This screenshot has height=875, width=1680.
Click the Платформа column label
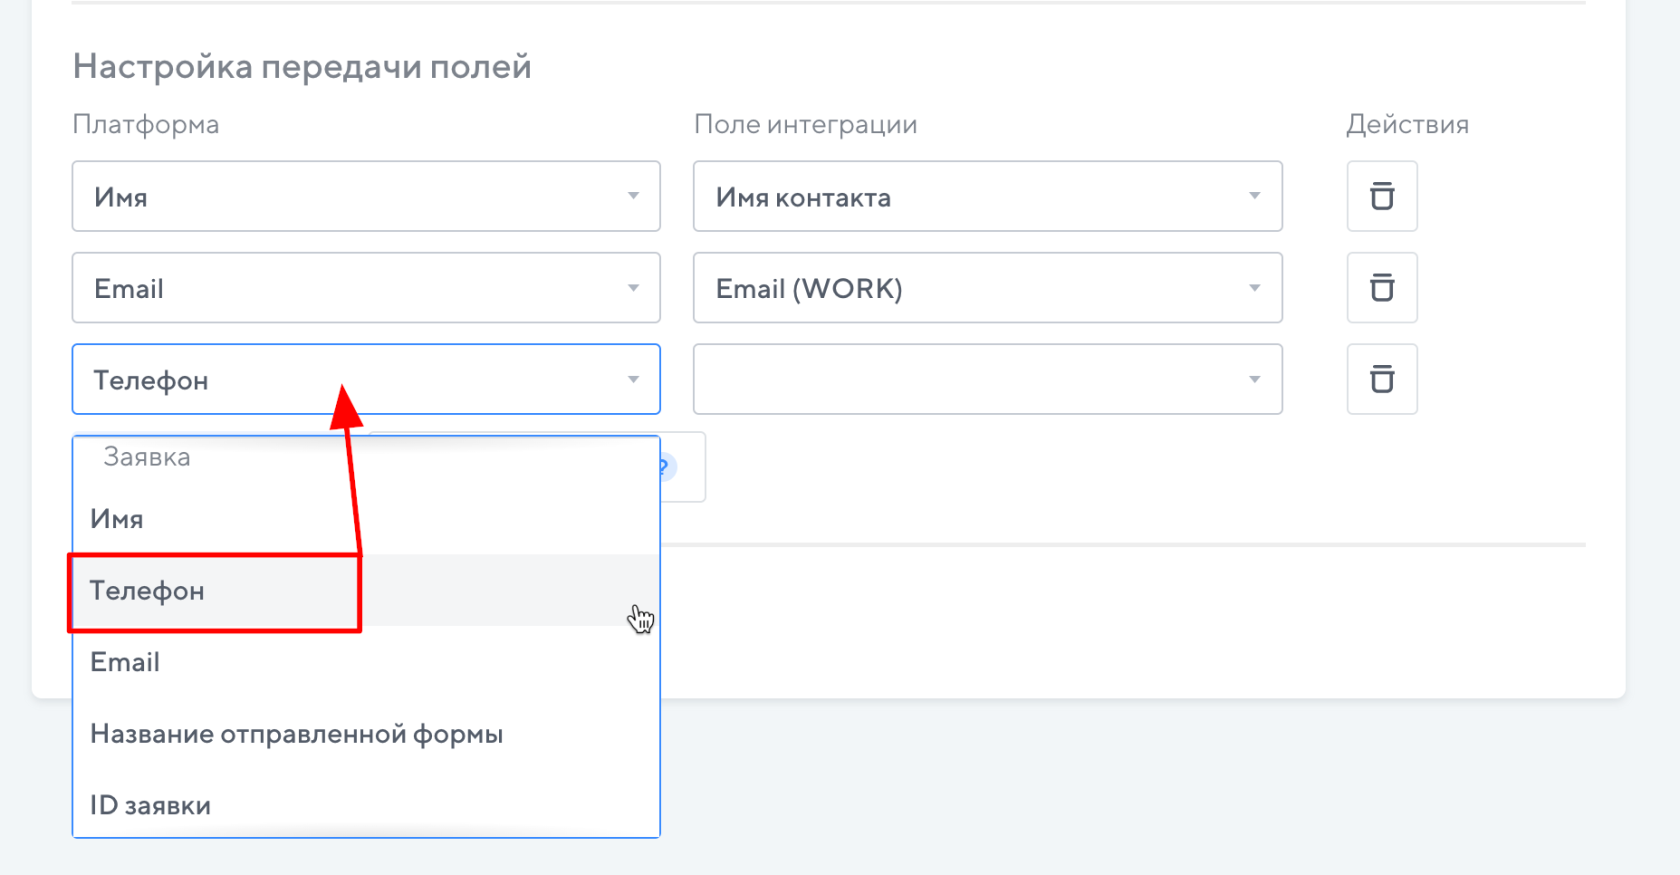[x=146, y=124]
